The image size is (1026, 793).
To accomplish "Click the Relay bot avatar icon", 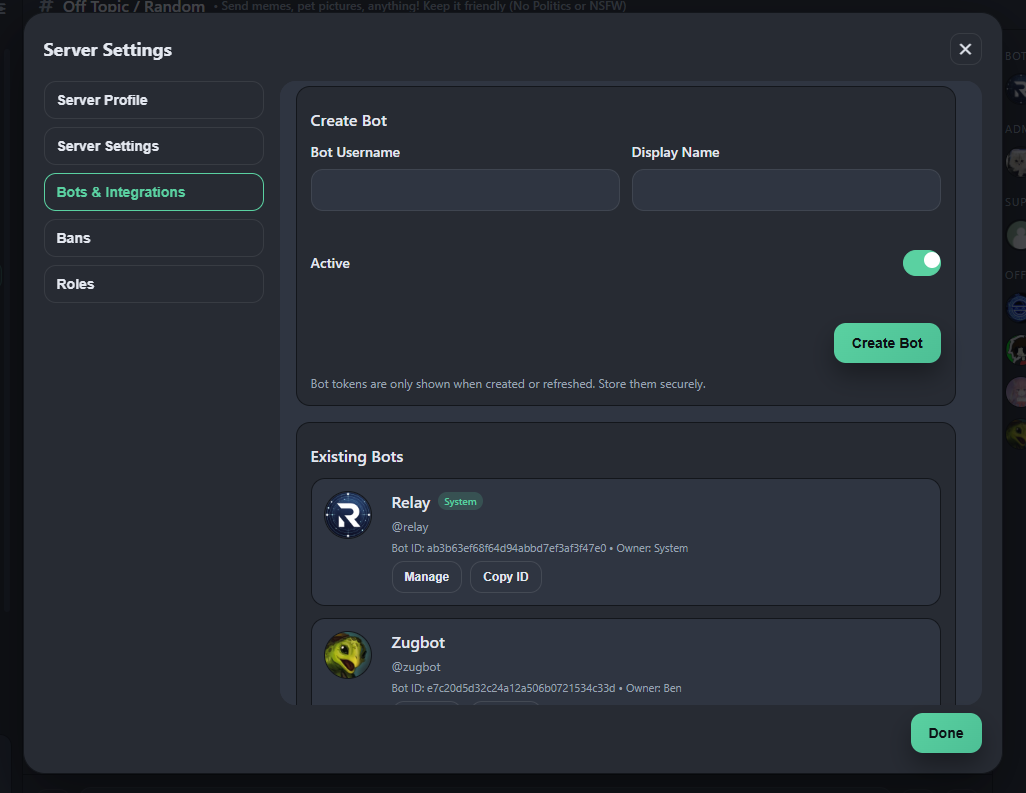I will tap(348, 516).
